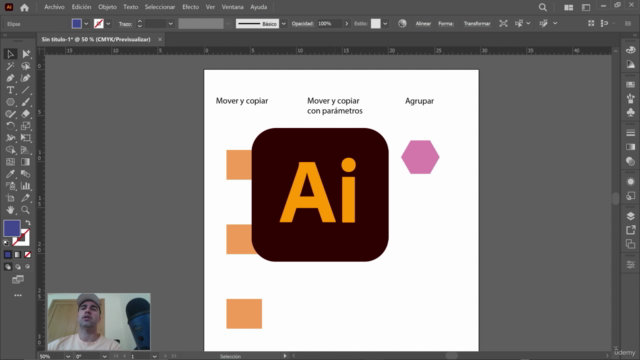Select the Polygon shape tool
This screenshot has width=640, height=360.
click(10, 102)
